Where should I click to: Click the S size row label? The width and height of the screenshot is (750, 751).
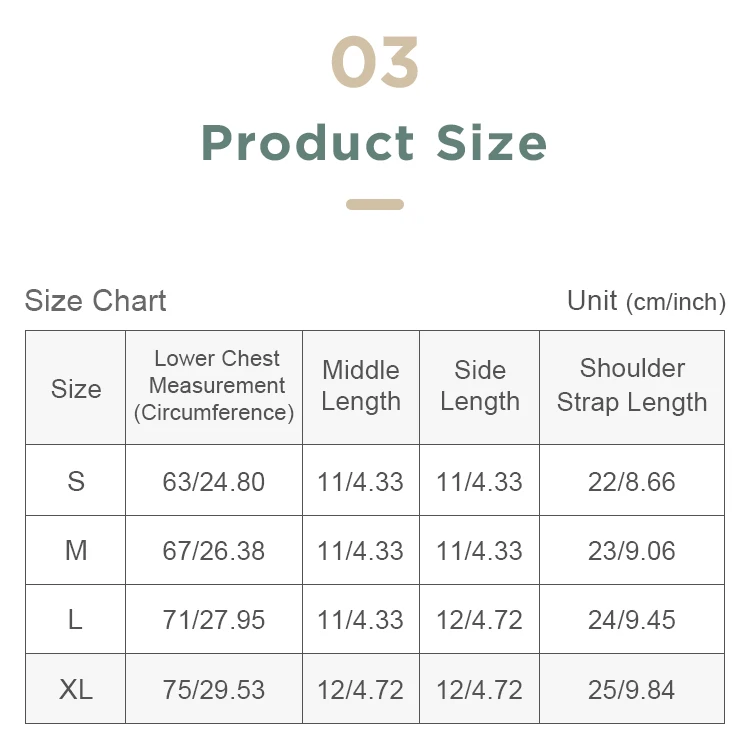[76, 481]
